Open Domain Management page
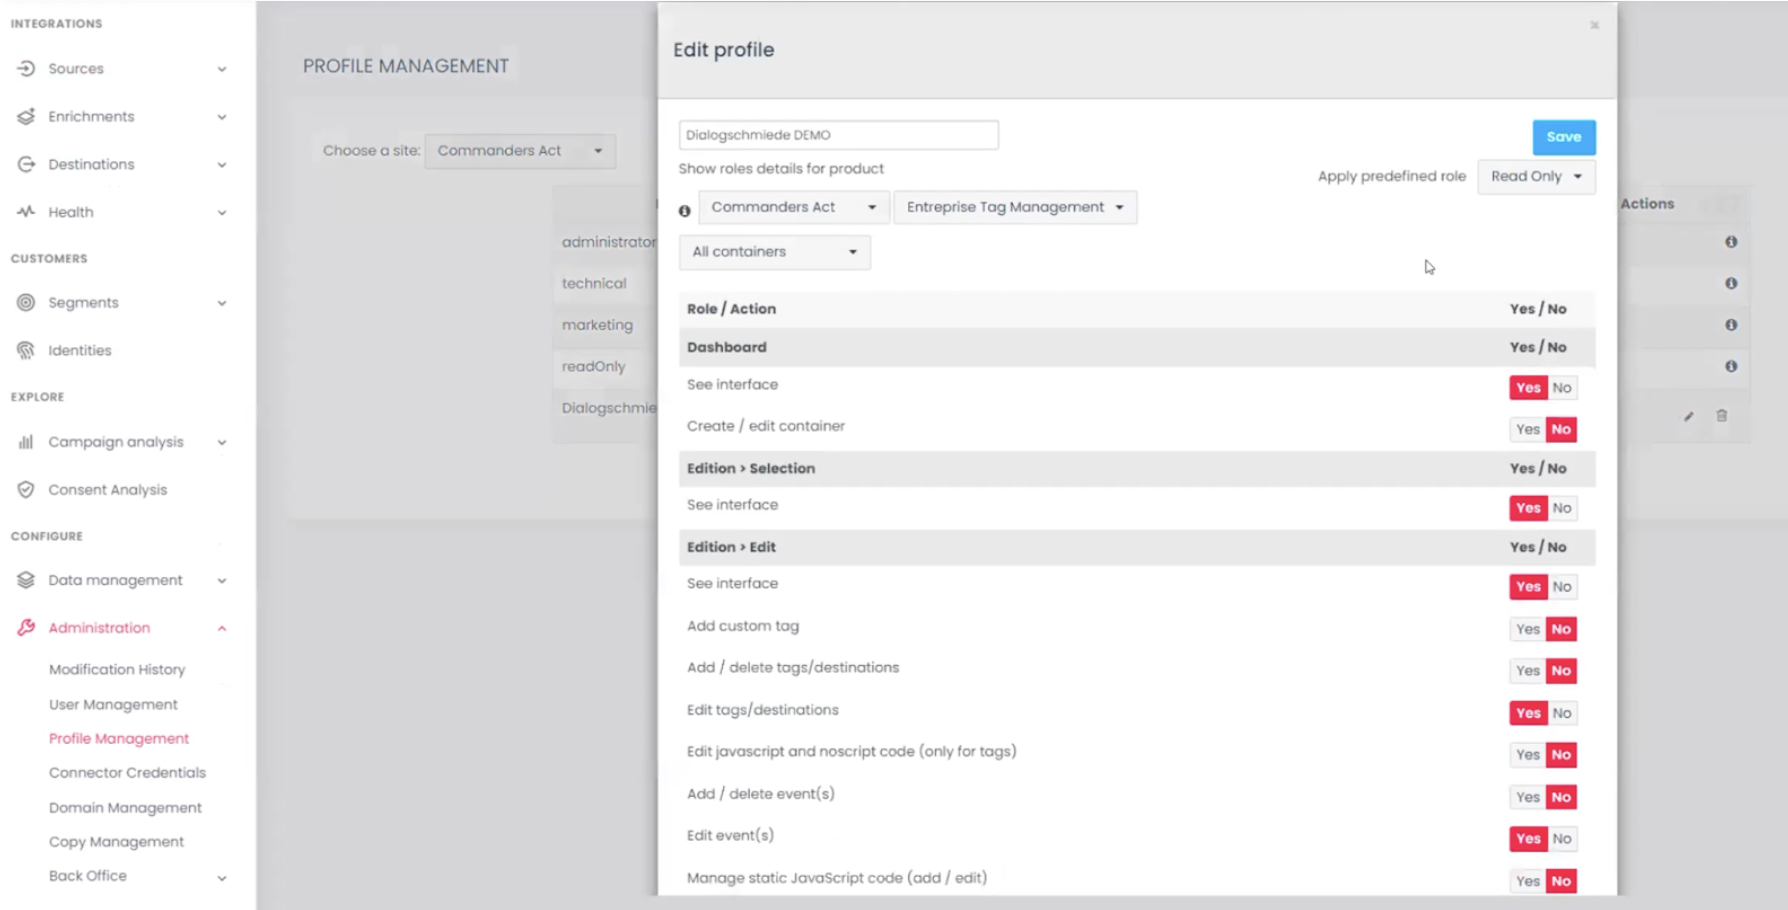This screenshot has width=1788, height=910. (x=125, y=807)
